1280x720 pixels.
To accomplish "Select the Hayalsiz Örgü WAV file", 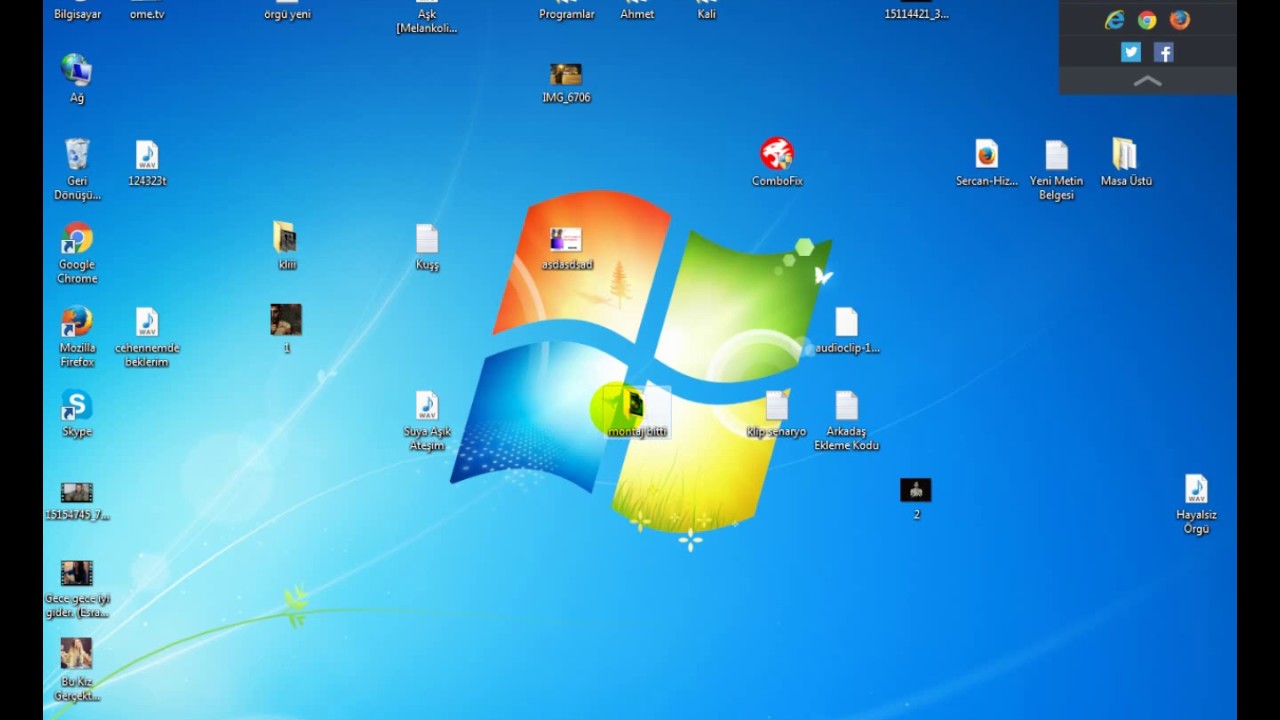I will click(1197, 489).
